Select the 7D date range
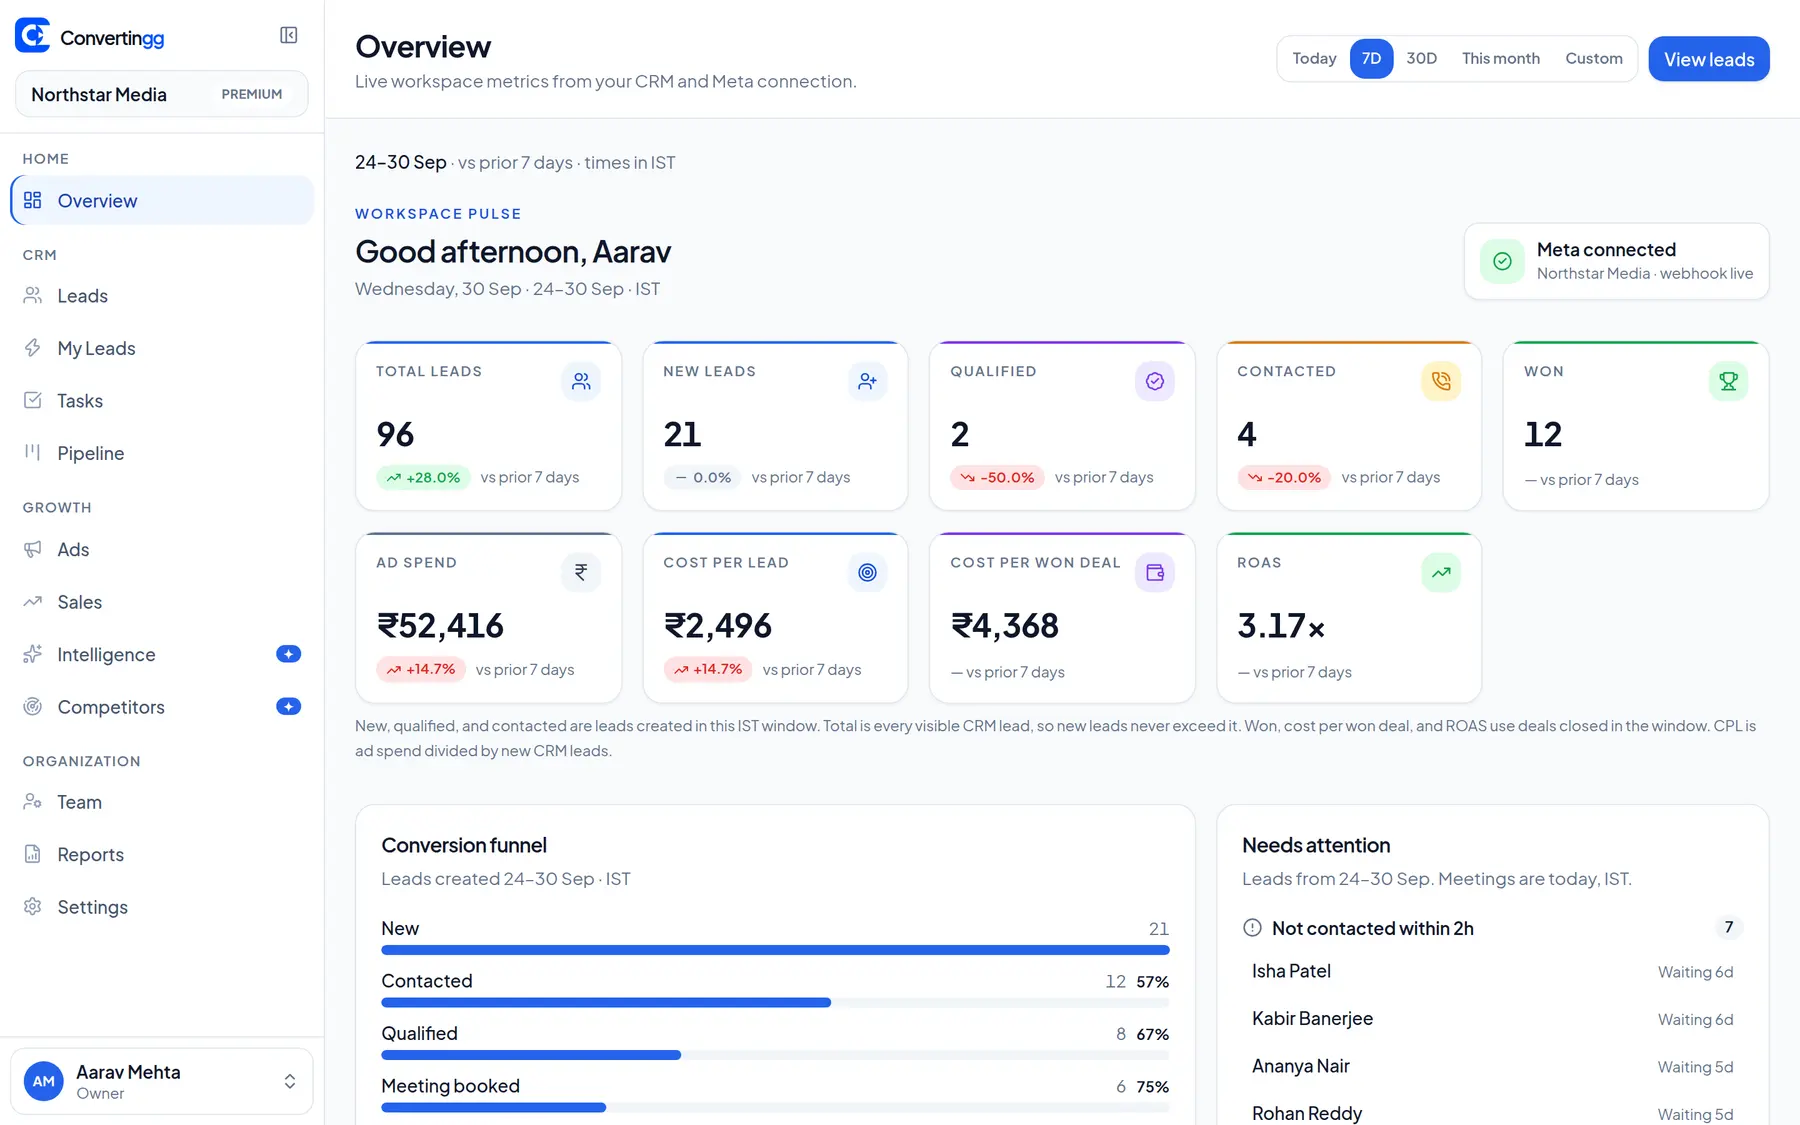The image size is (1800, 1125). (1371, 59)
